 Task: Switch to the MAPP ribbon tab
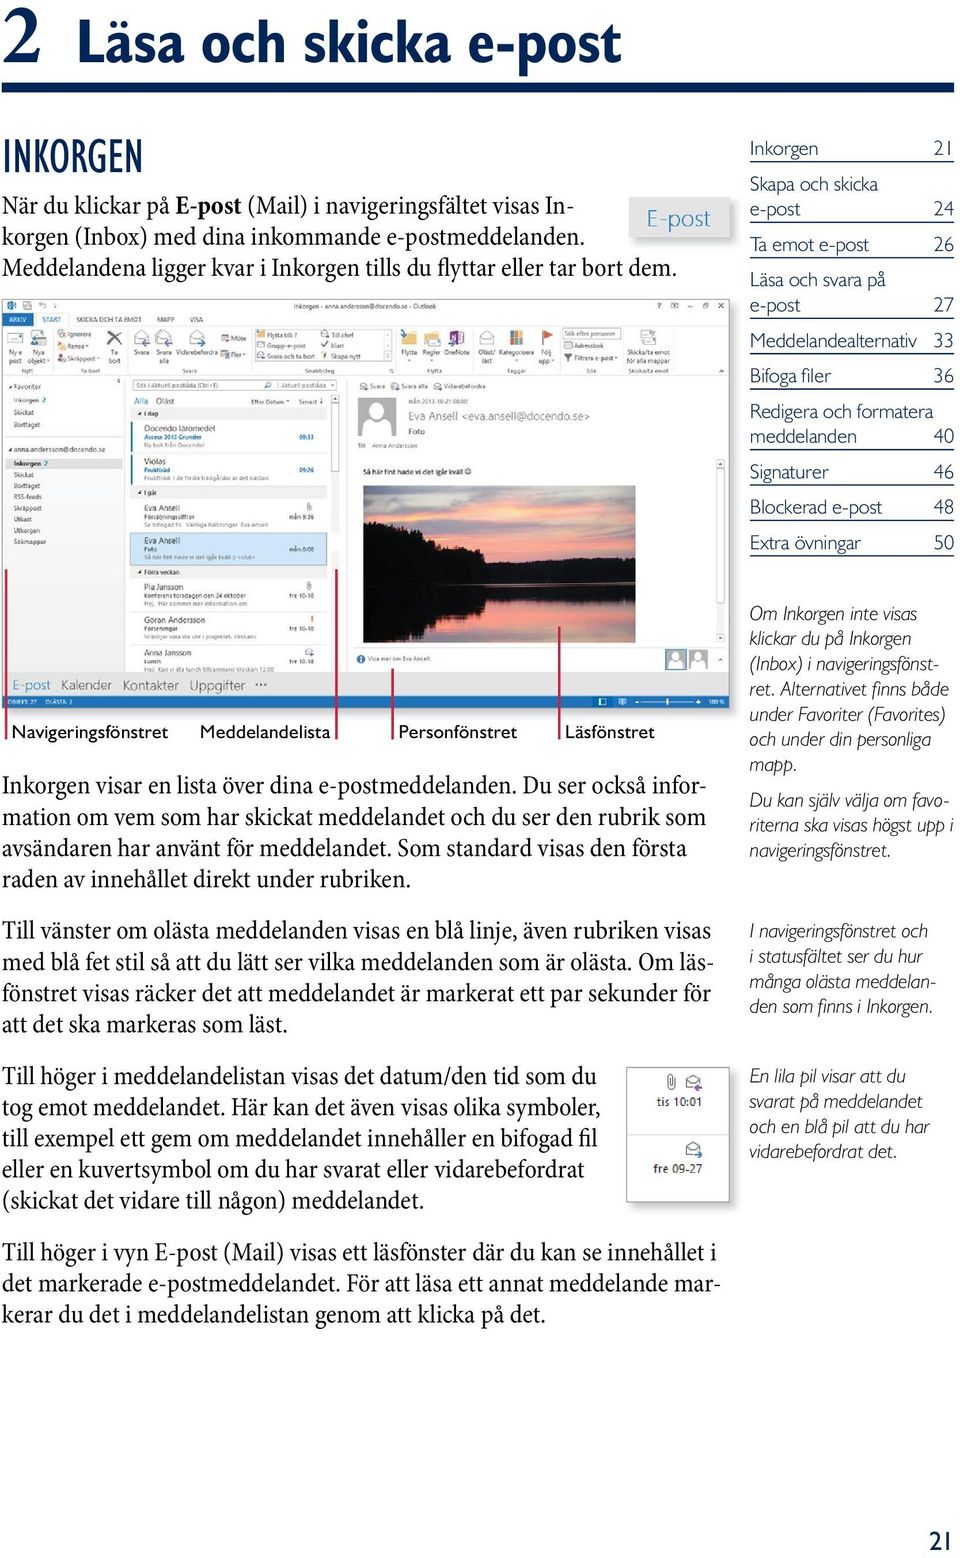[x=166, y=319]
